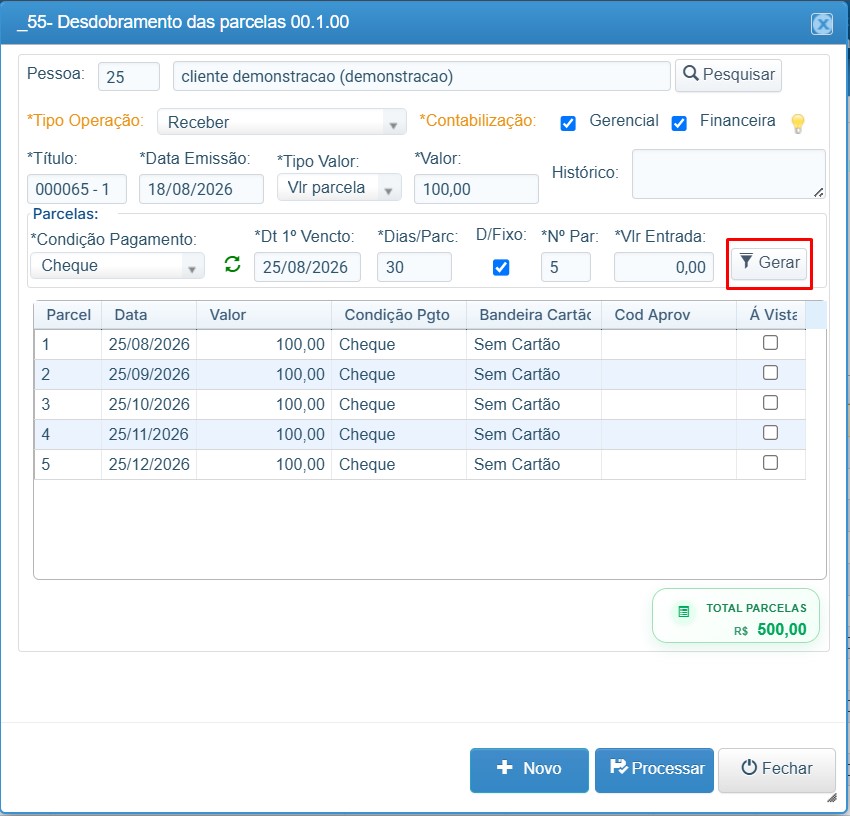This screenshot has height=816, width=850.
Task: Click the Nº Par field
Action: (566, 267)
